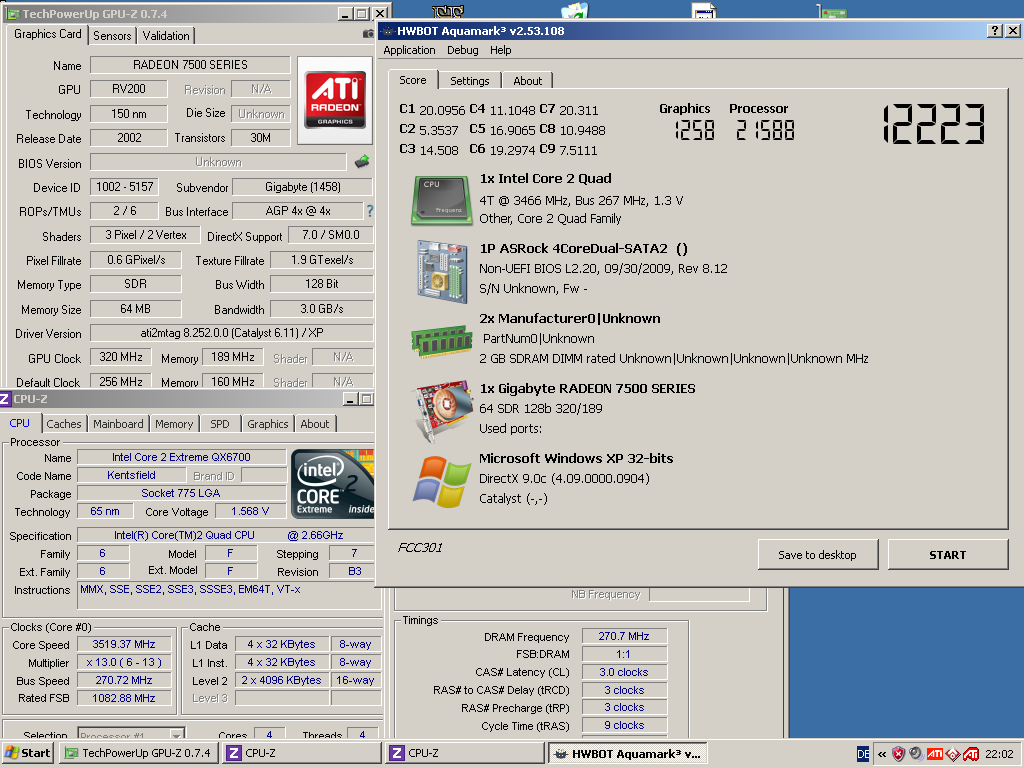
Task: Click the red shield security tray icon
Action: click(x=899, y=754)
